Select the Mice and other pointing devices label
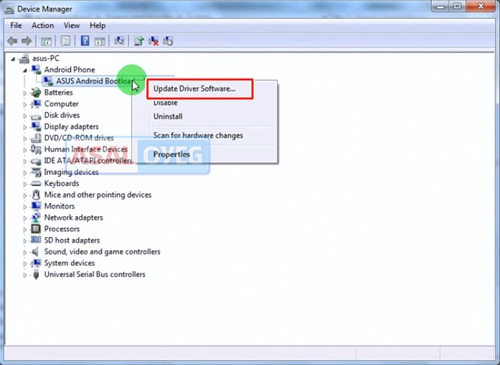This screenshot has width=500, height=365. click(98, 195)
